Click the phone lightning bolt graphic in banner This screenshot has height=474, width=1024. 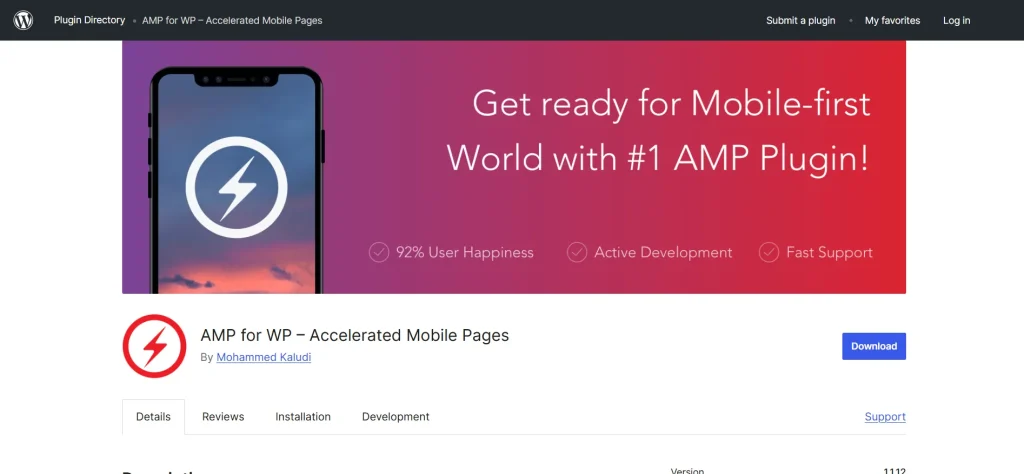coord(236,187)
